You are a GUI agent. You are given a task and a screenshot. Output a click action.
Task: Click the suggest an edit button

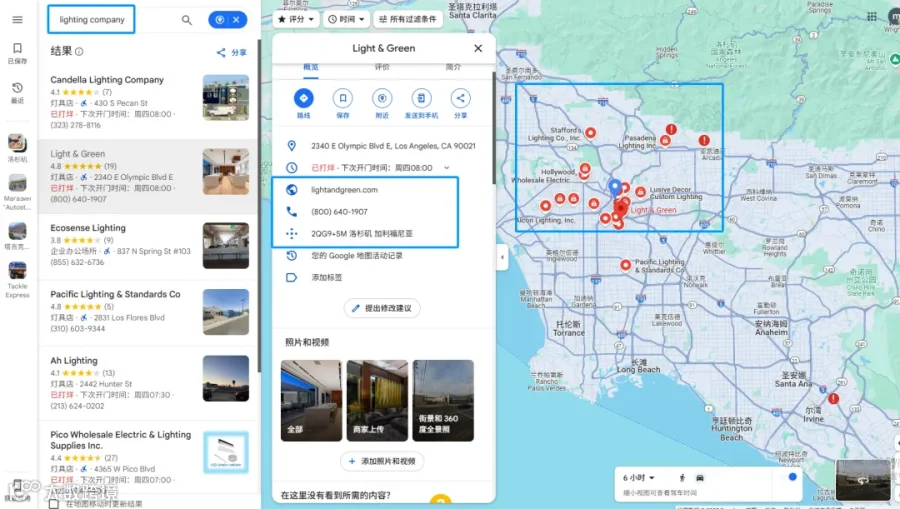[x=382, y=308]
